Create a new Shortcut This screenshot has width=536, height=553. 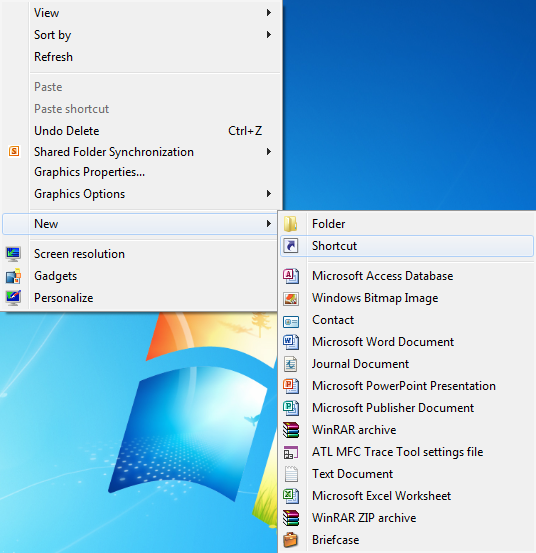click(407, 246)
